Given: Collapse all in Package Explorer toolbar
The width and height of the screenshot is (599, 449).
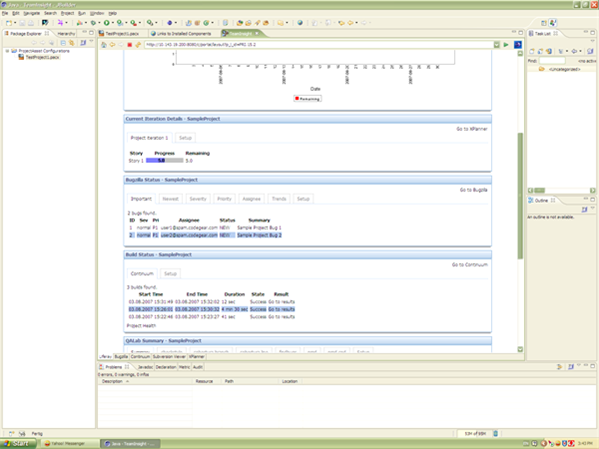Looking at the screenshot, I should pyautogui.click(x=63, y=43).
